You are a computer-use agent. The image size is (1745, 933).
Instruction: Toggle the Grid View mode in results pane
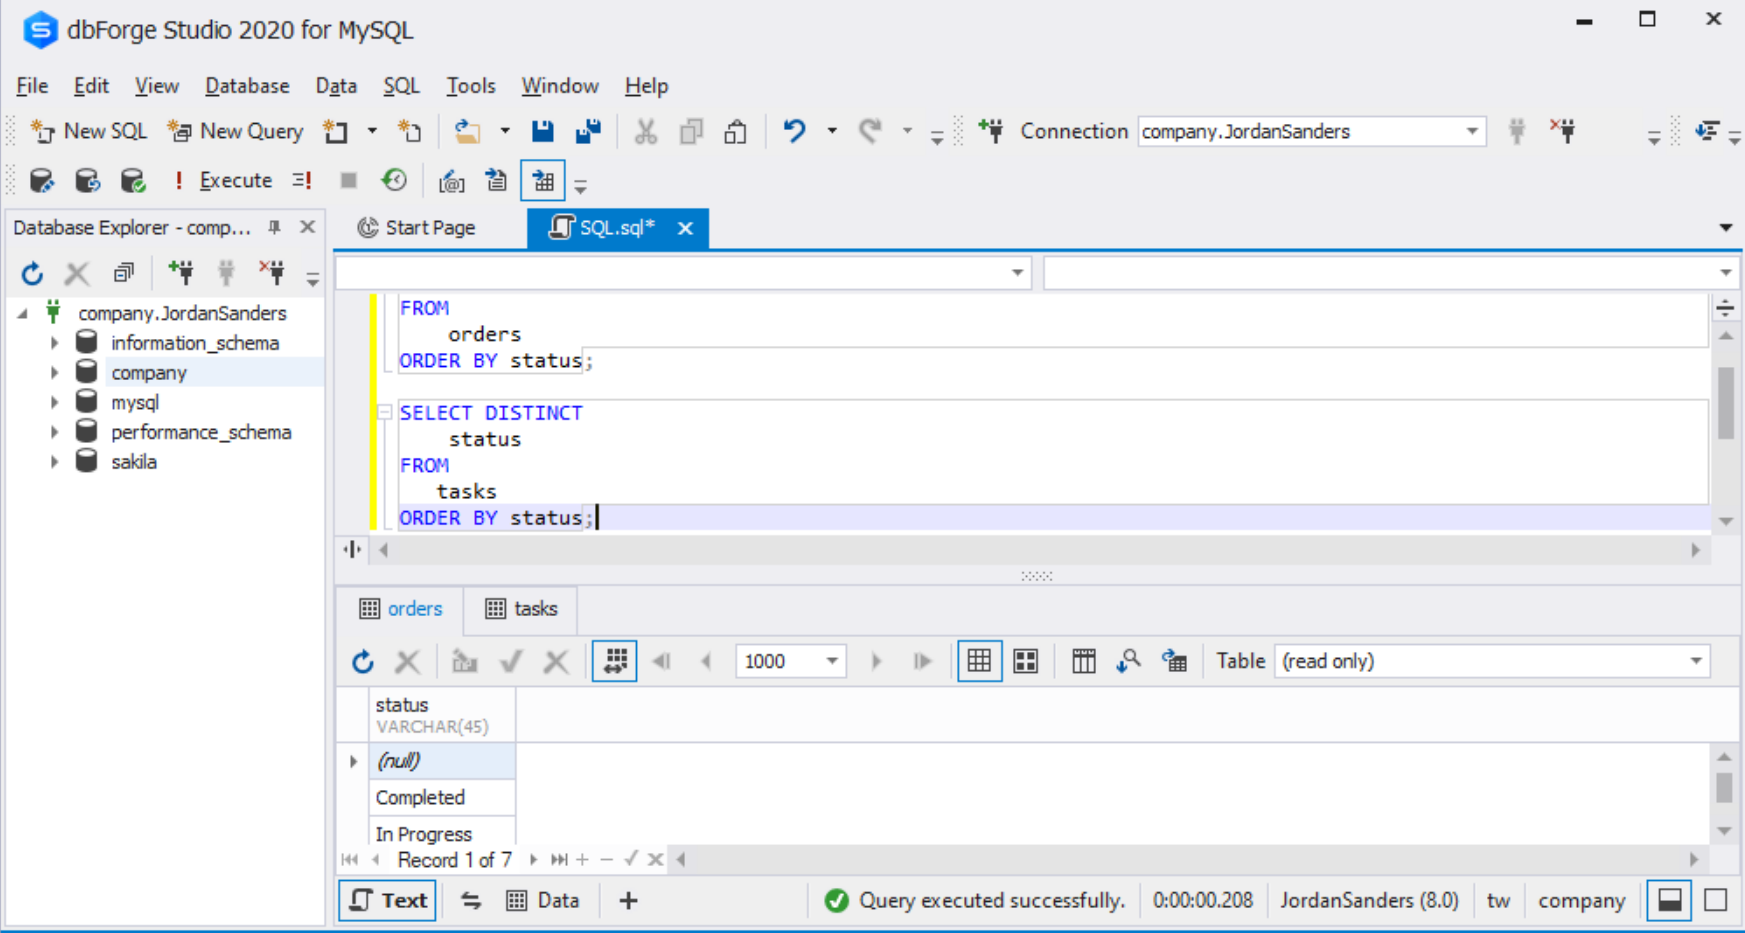click(979, 661)
